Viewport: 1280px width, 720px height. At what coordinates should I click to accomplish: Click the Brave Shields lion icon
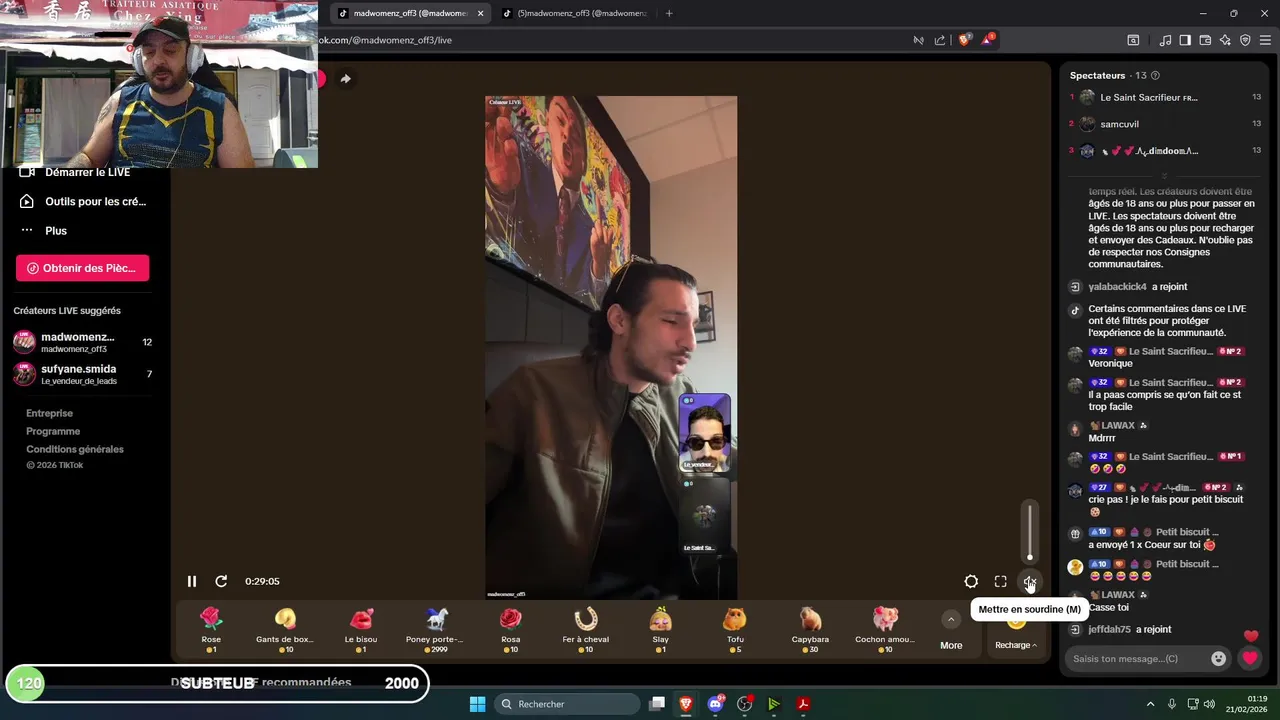964,40
